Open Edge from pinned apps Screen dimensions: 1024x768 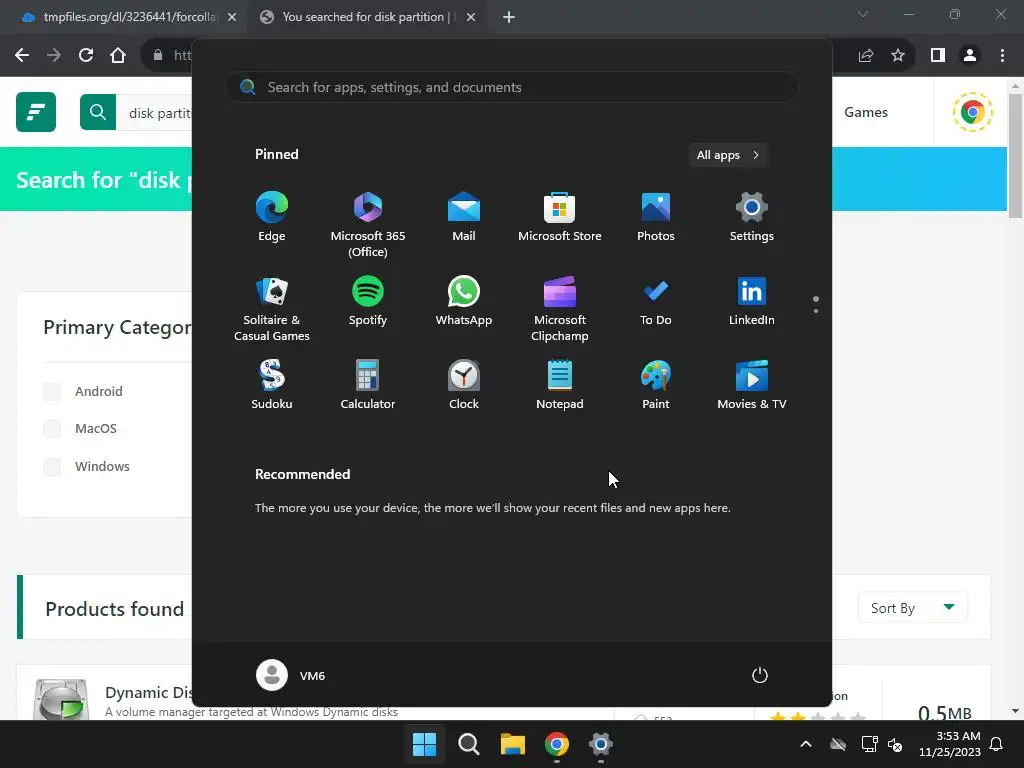[x=272, y=217]
